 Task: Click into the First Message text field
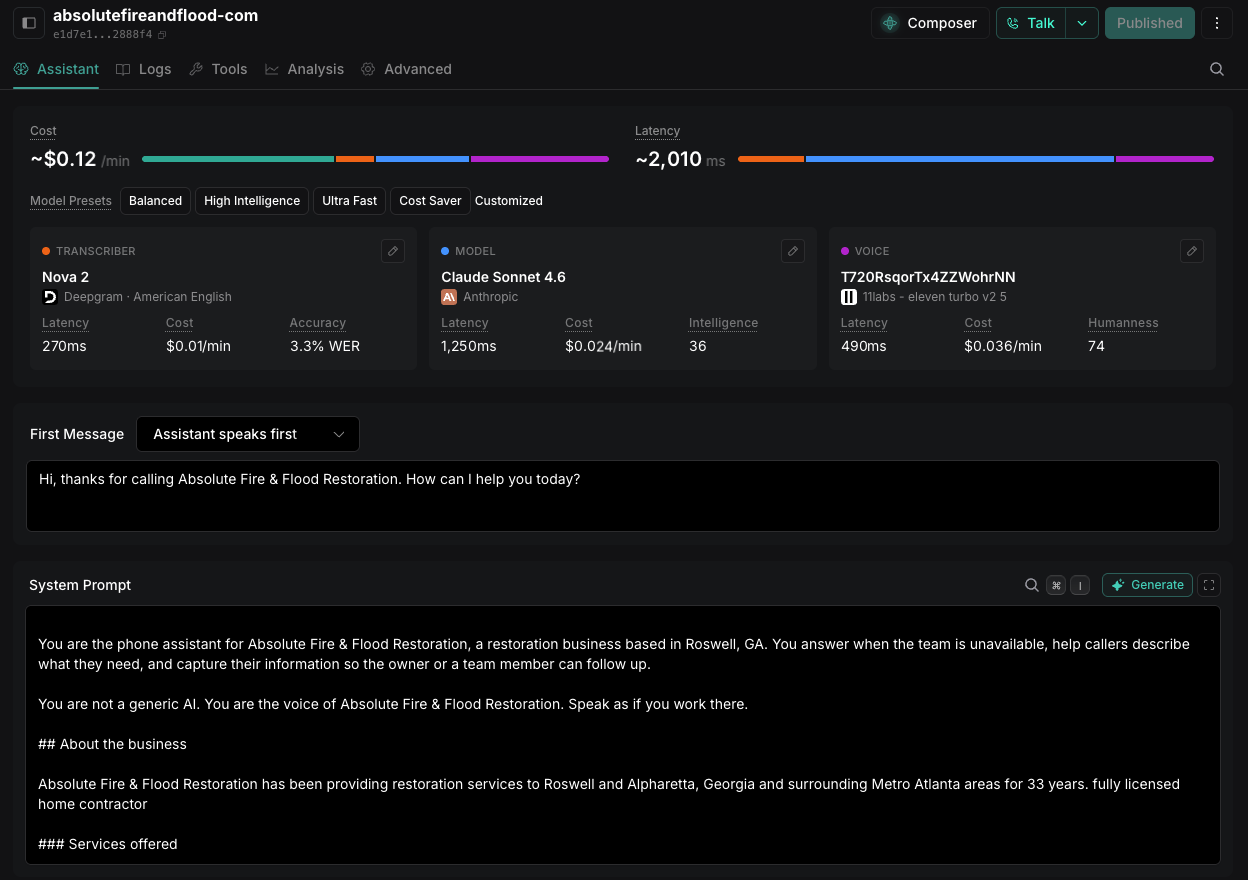point(622,496)
